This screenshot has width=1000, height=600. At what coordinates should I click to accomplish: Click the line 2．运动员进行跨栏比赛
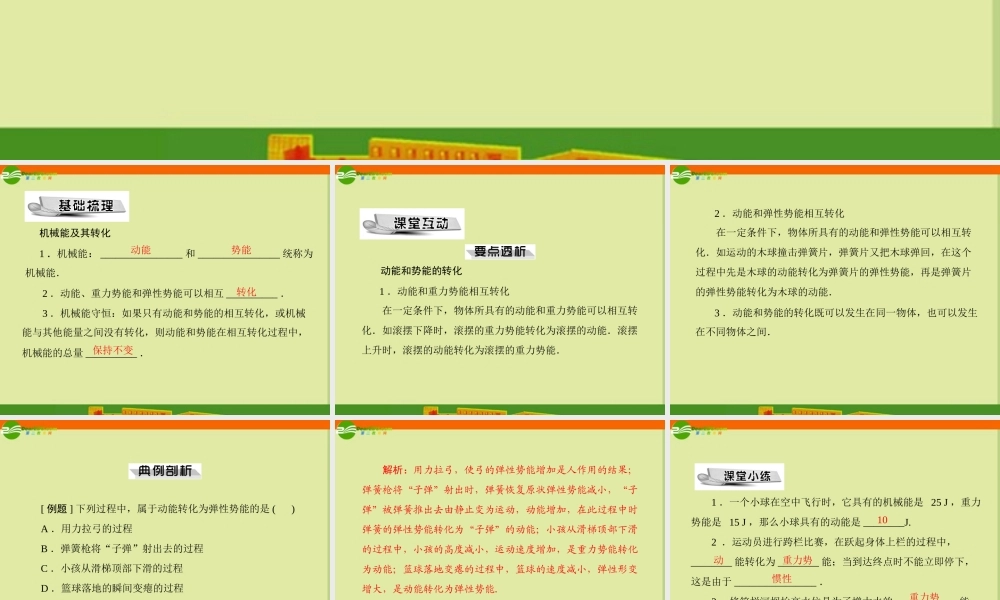pyautogui.click(x=832, y=542)
